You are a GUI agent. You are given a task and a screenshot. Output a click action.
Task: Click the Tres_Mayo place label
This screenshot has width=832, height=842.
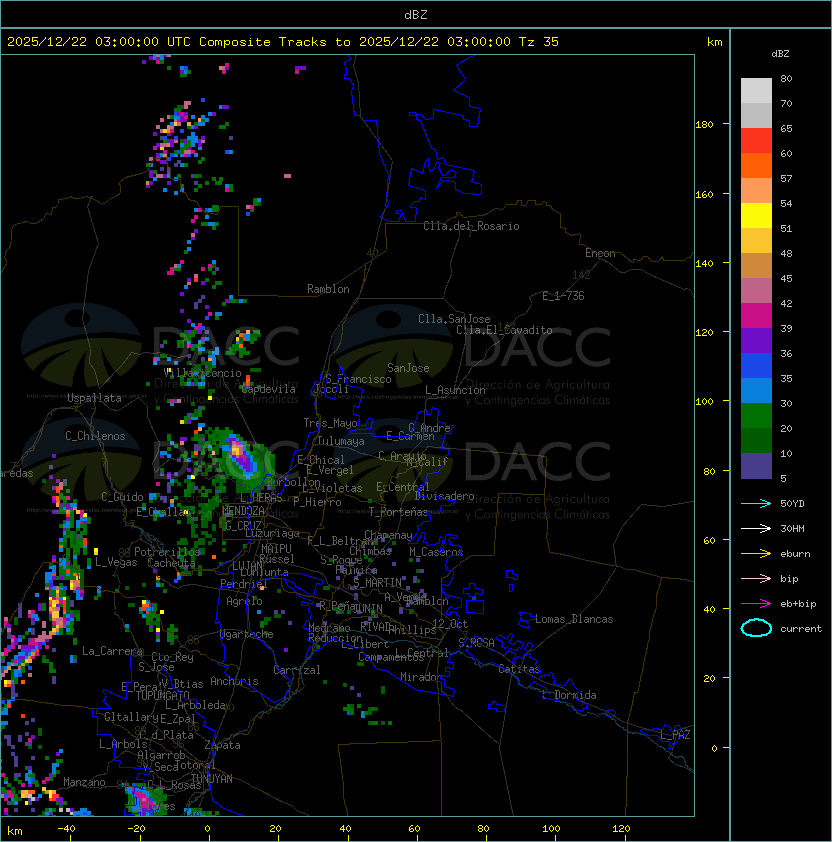pos(330,423)
